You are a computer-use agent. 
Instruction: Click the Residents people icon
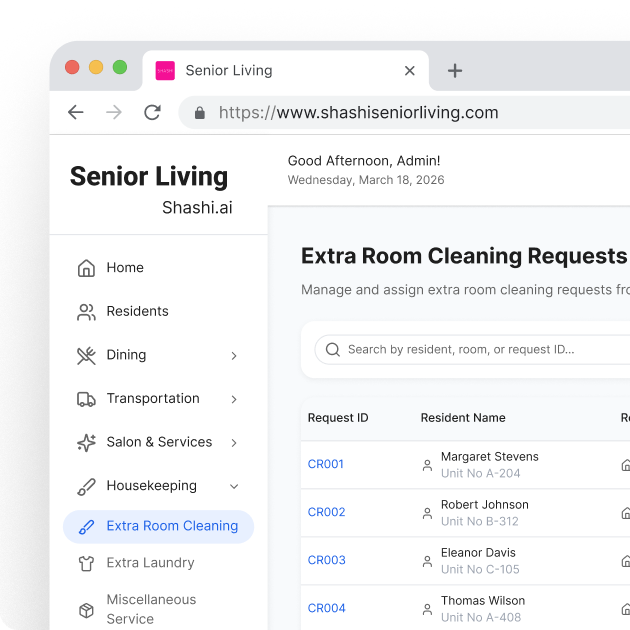pos(86,312)
